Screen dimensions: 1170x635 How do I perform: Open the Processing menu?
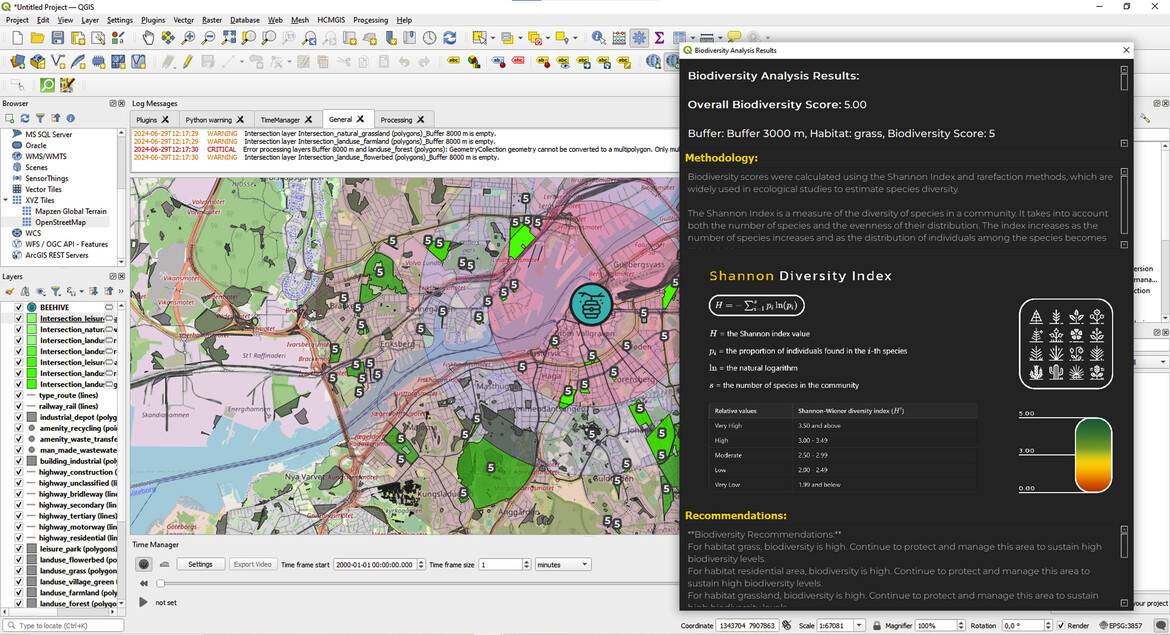[x=370, y=20]
